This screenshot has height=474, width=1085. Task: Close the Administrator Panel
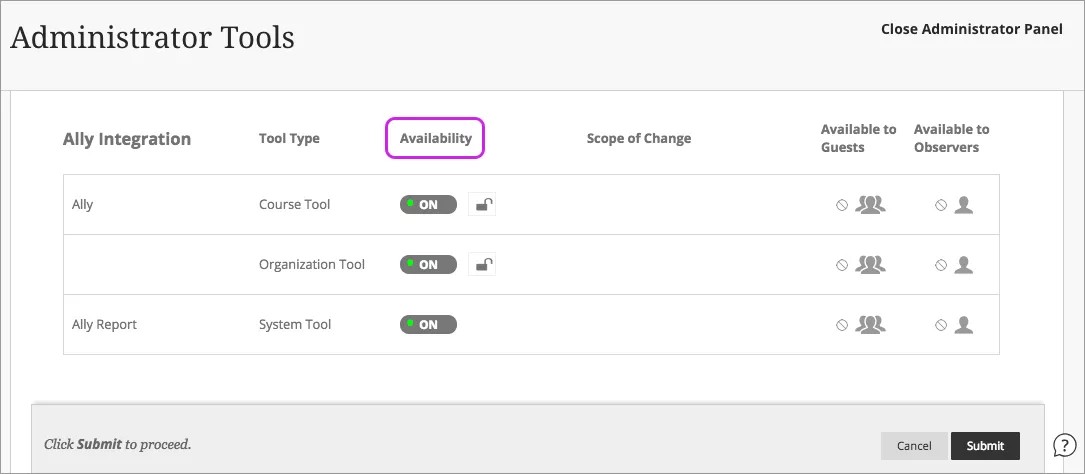(971, 29)
